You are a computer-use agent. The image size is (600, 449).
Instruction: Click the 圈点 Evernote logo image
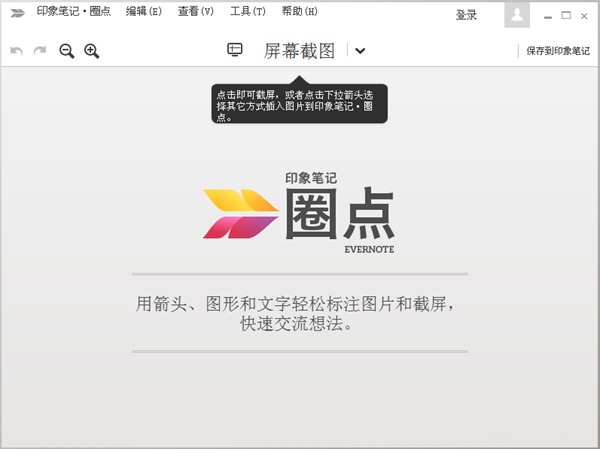tap(299, 213)
